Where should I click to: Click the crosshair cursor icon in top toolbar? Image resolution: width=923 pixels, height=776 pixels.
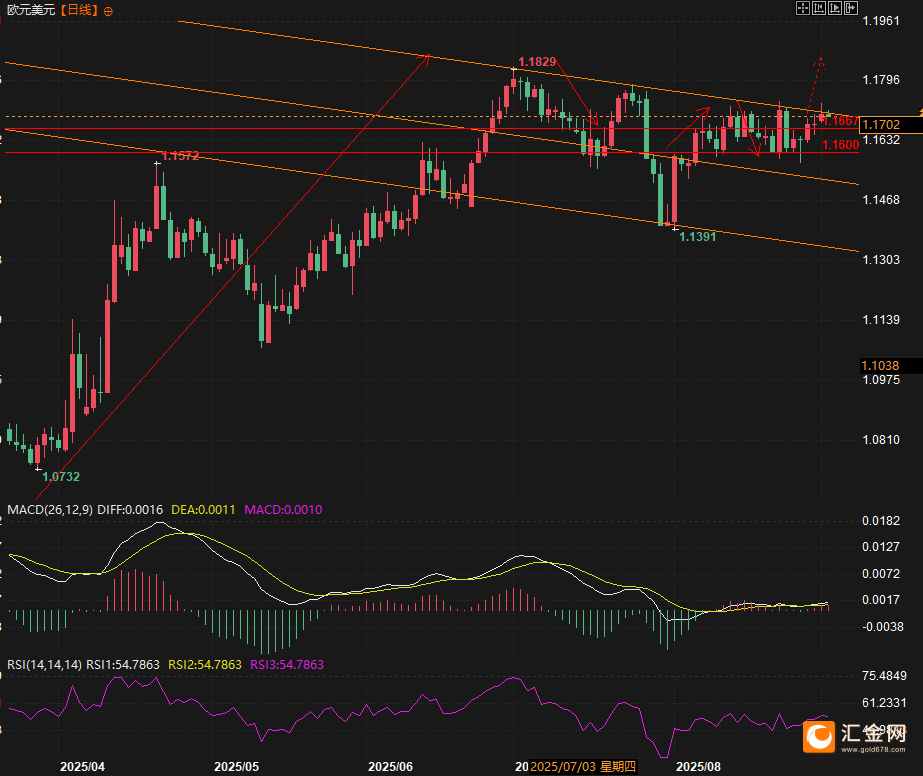click(802, 8)
